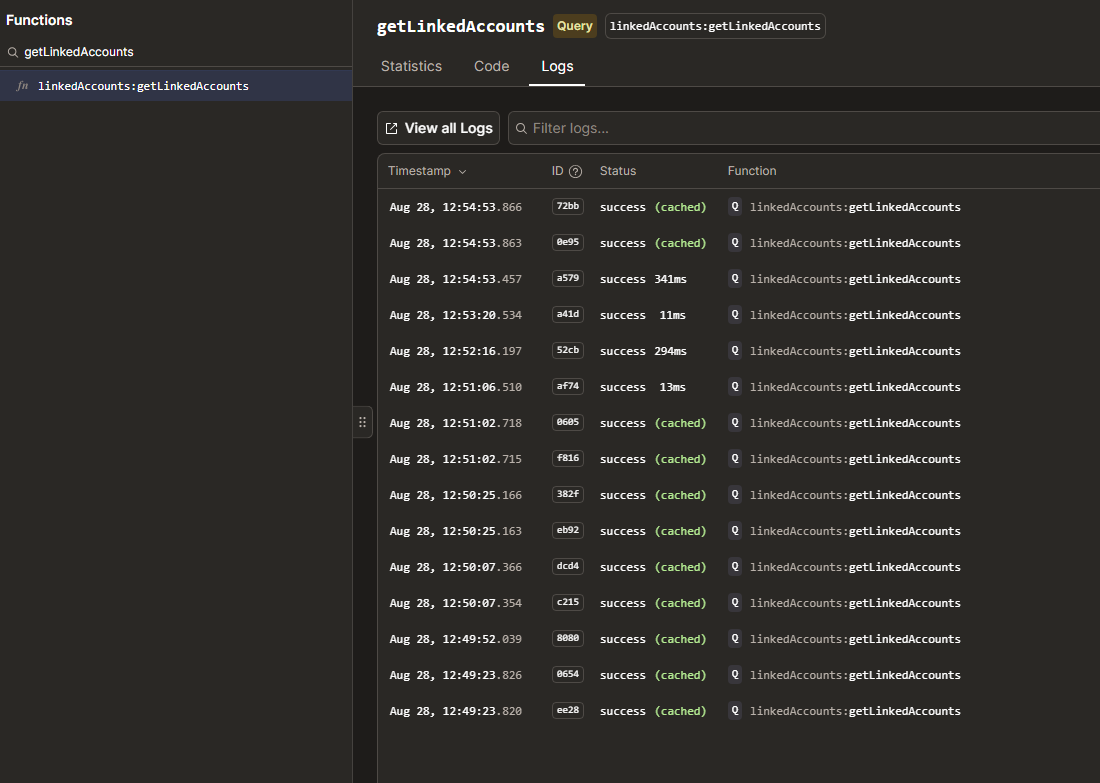The height and width of the screenshot is (783, 1100).
Task: Click the Functions sidebar heading
Action: pyautogui.click(x=39, y=20)
